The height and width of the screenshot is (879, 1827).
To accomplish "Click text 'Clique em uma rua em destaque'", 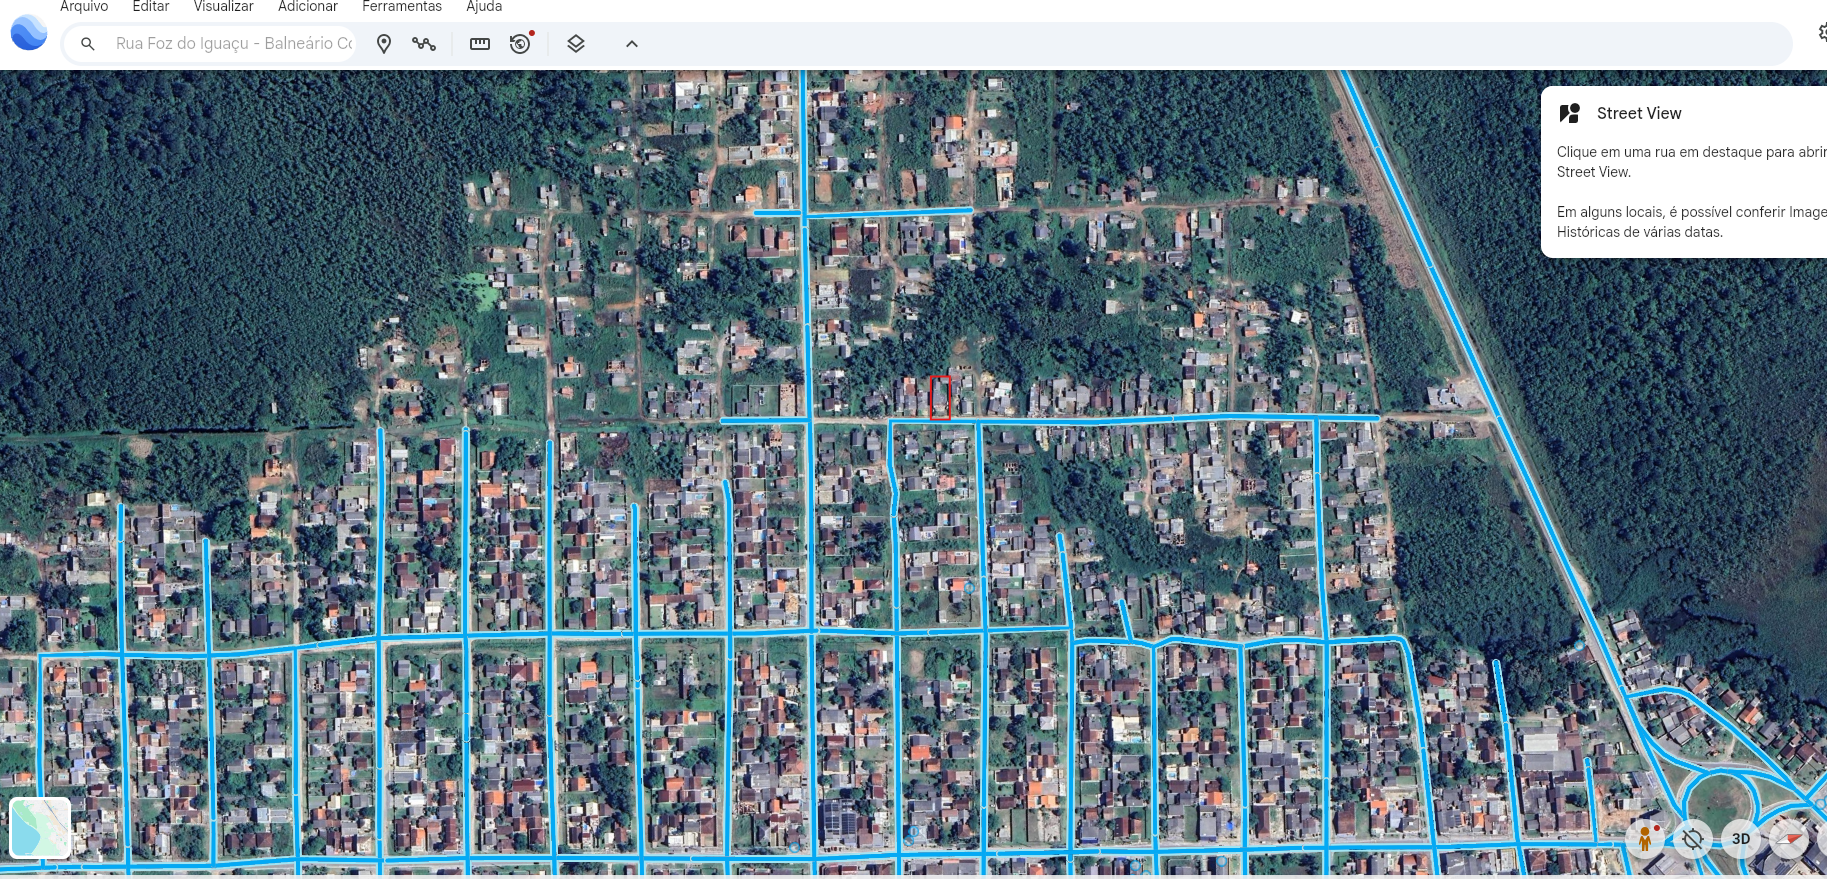I will click(1659, 152).
